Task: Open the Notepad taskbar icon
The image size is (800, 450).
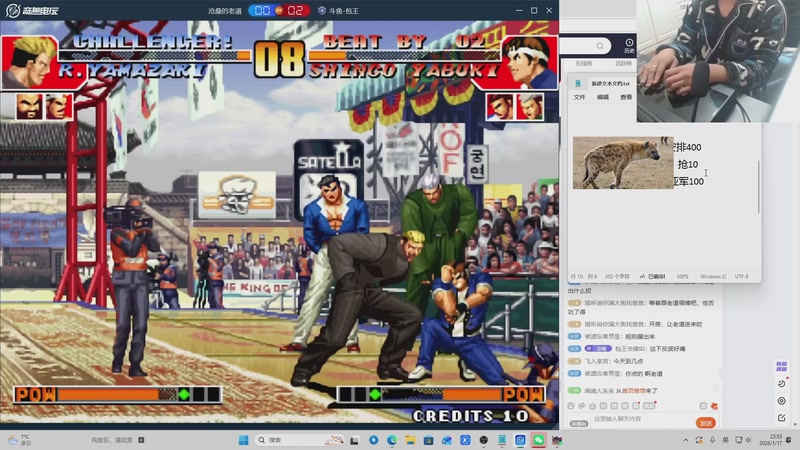Action: point(502,440)
